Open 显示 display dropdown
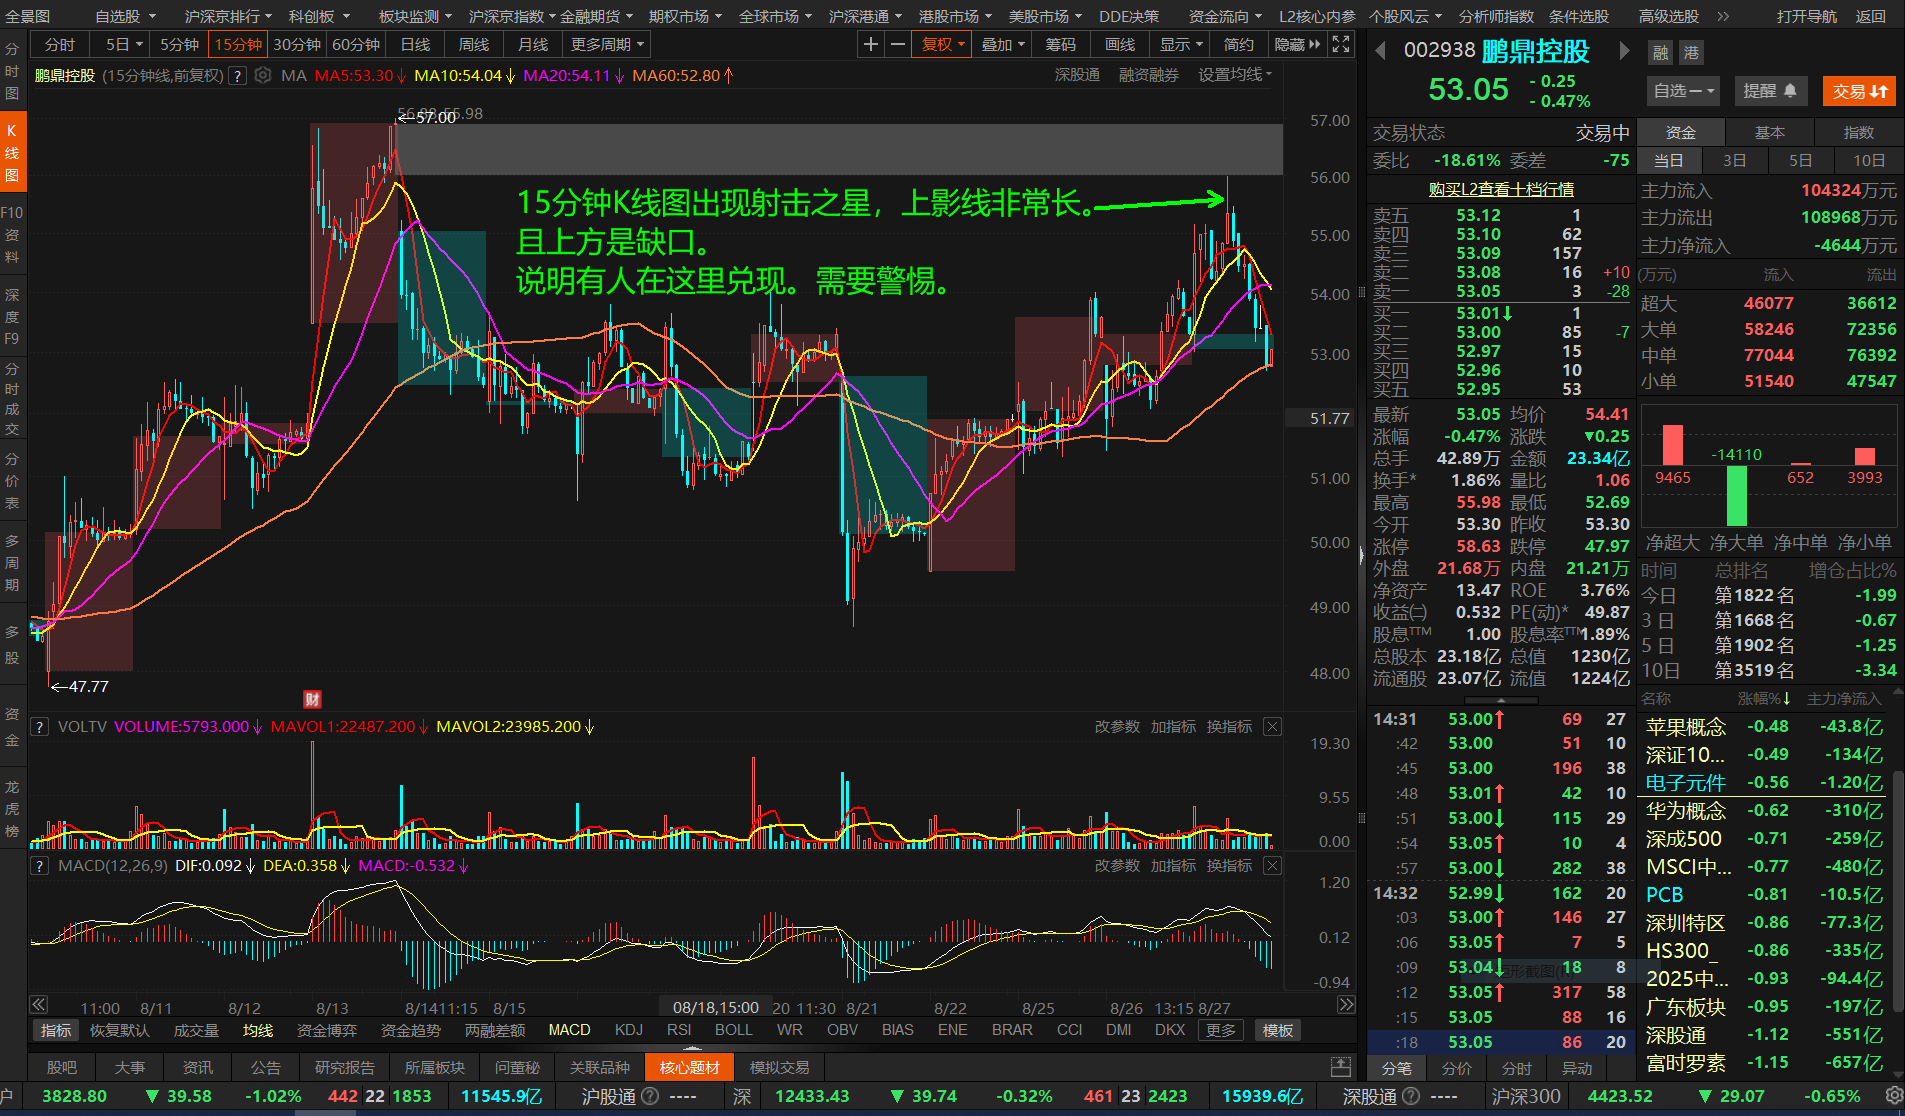Screen dimensions: 1905x1116 pyautogui.click(x=1181, y=44)
